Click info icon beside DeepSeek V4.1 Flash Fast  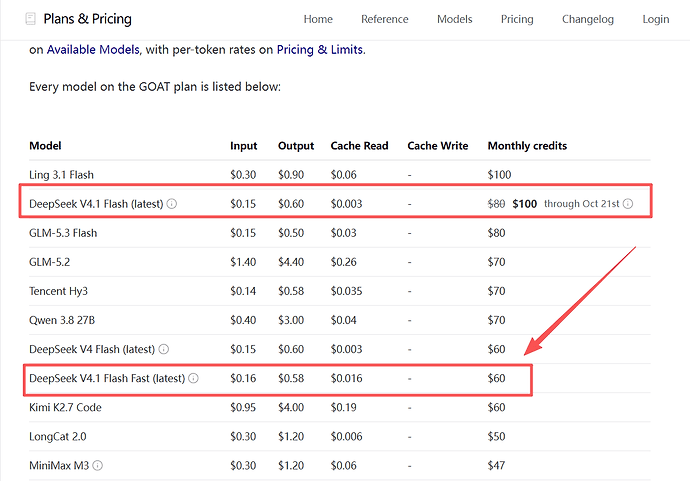point(194,378)
